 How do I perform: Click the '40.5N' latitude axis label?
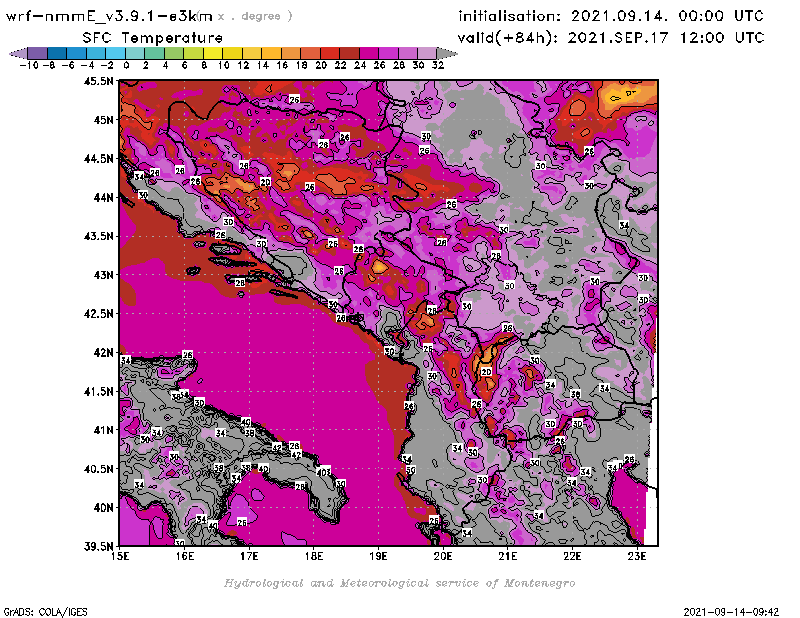click(x=98, y=469)
